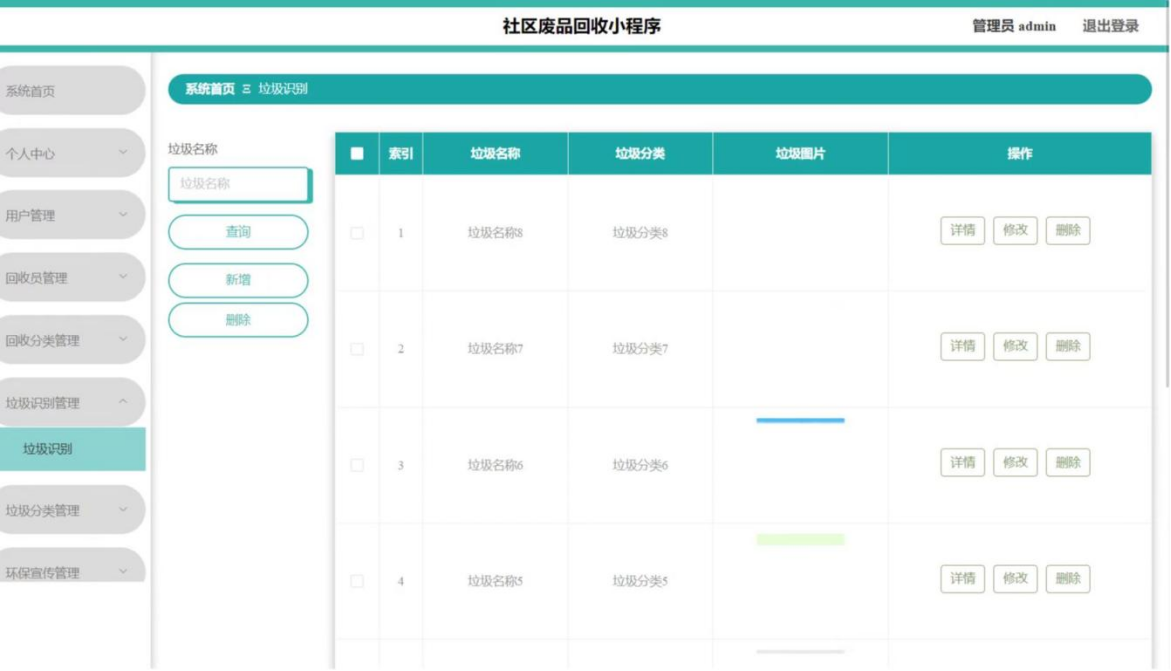Click the 垃圾识别 breadcrumb text
1171x671 pixels.
click(x=283, y=89)
